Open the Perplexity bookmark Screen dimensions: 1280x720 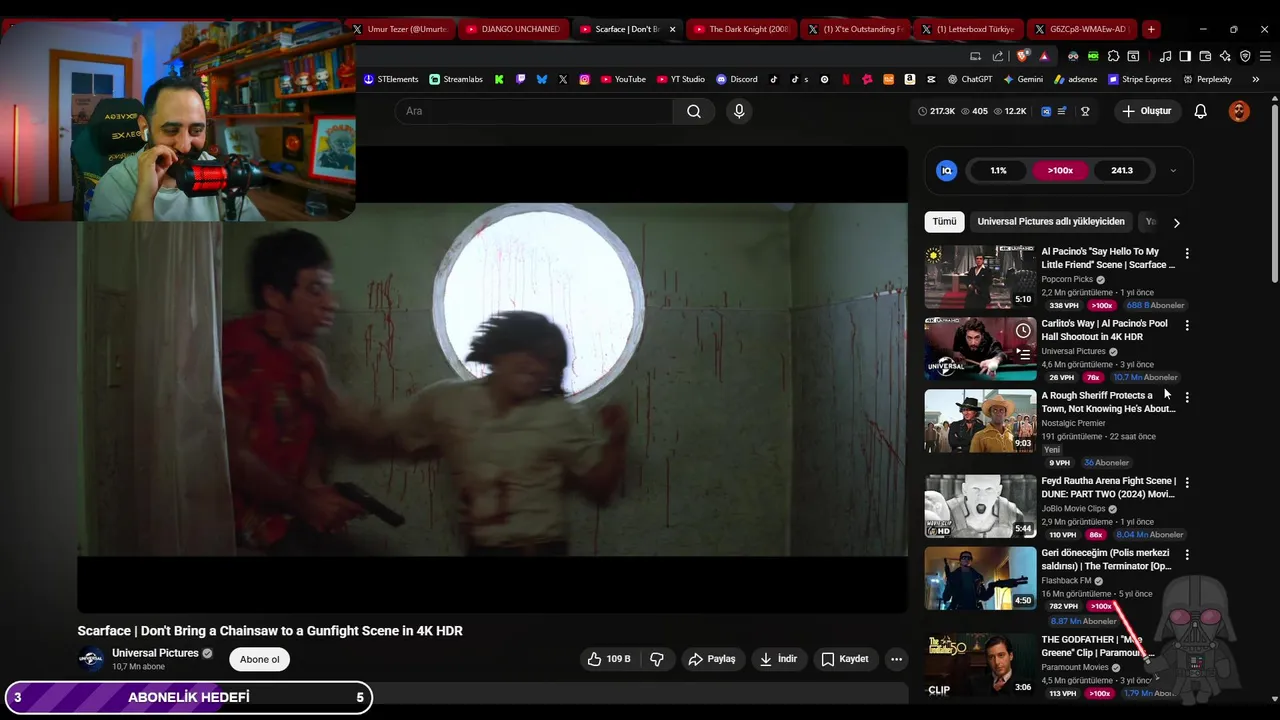click(1207, 79)
